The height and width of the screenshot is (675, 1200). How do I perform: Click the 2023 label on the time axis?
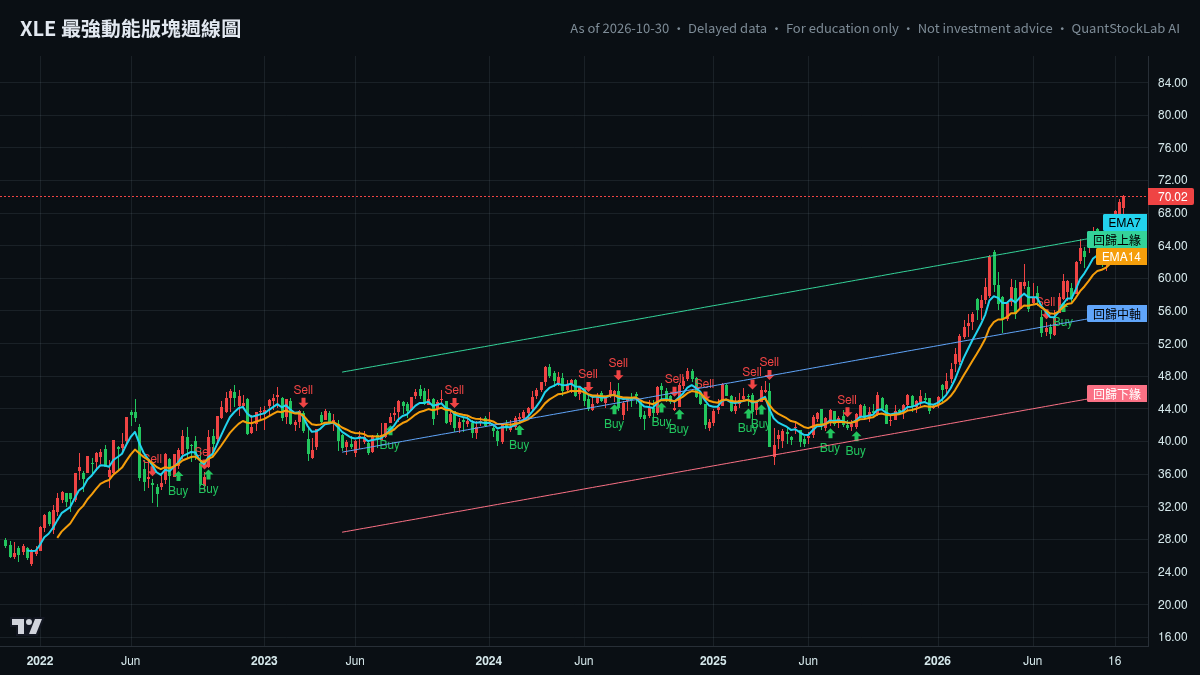click(x=264, y=661)
